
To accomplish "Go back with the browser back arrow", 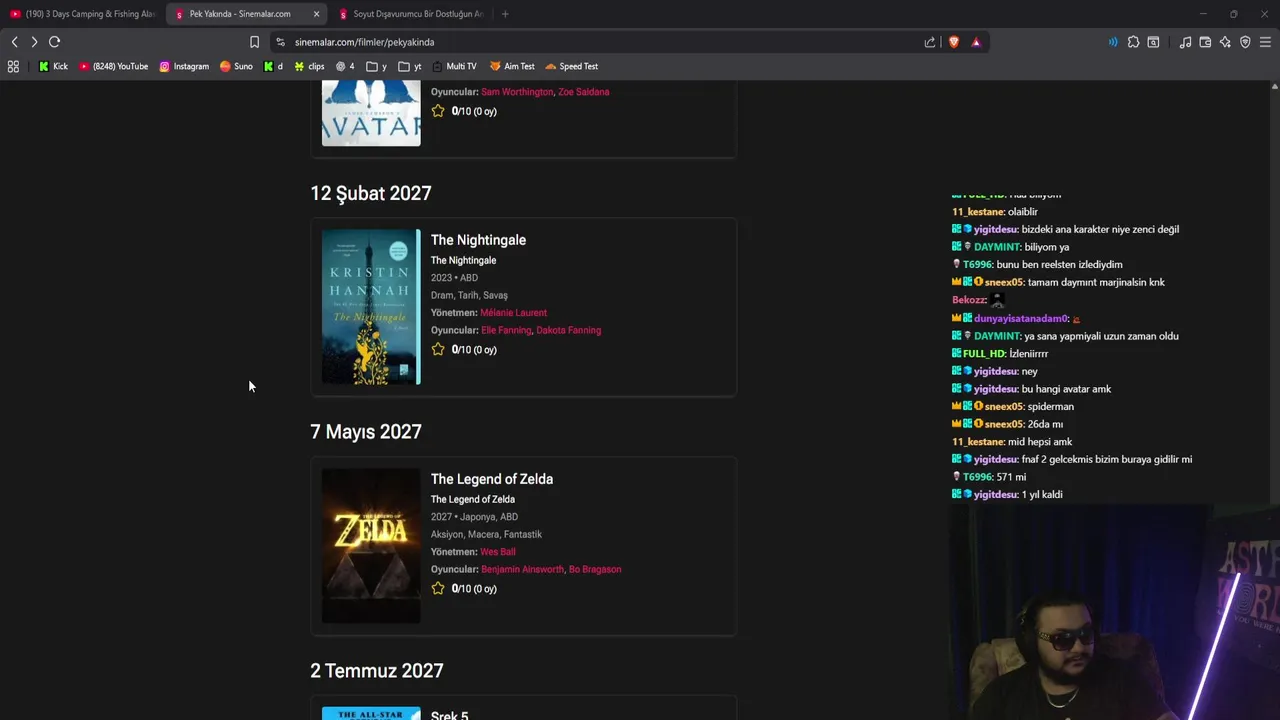I will tap(14, 42).
